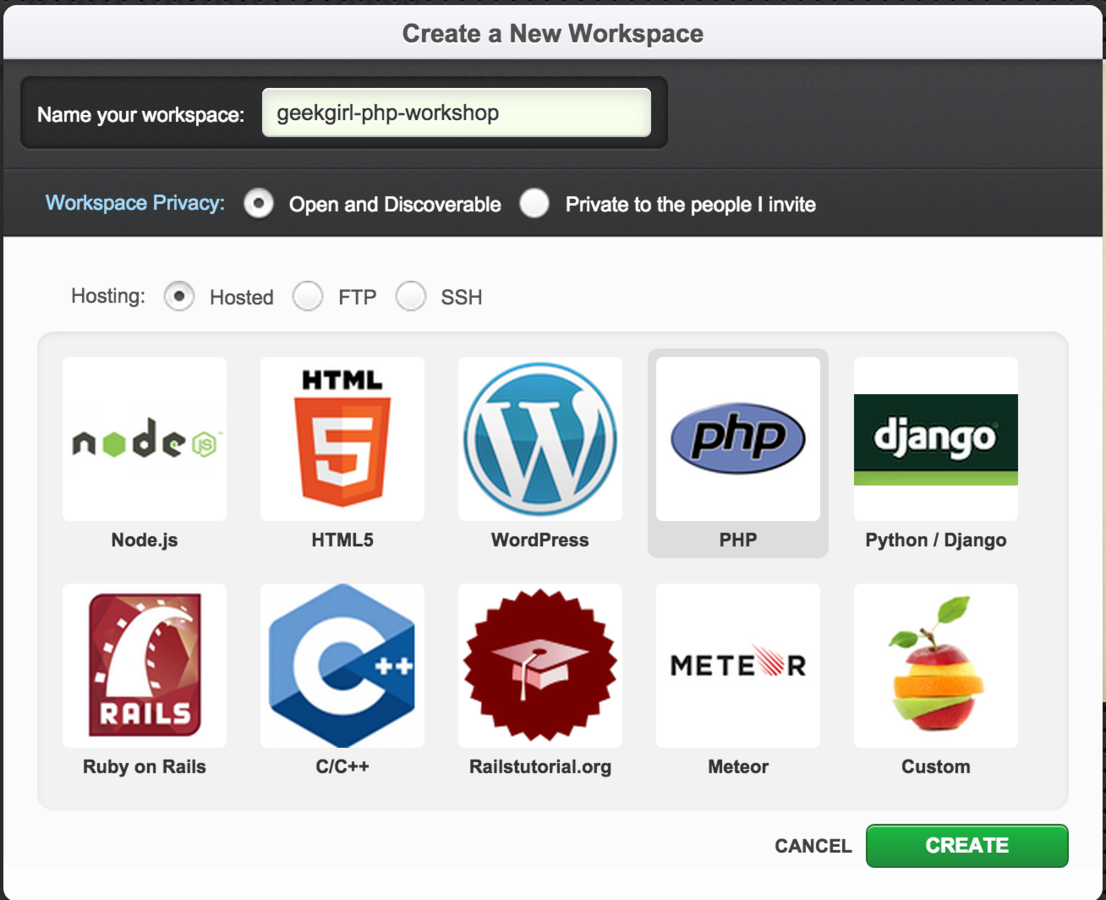This screenshot has width=1106, height=900.
Task: Choose the Meteor template logo
Action: click(738, 665)
